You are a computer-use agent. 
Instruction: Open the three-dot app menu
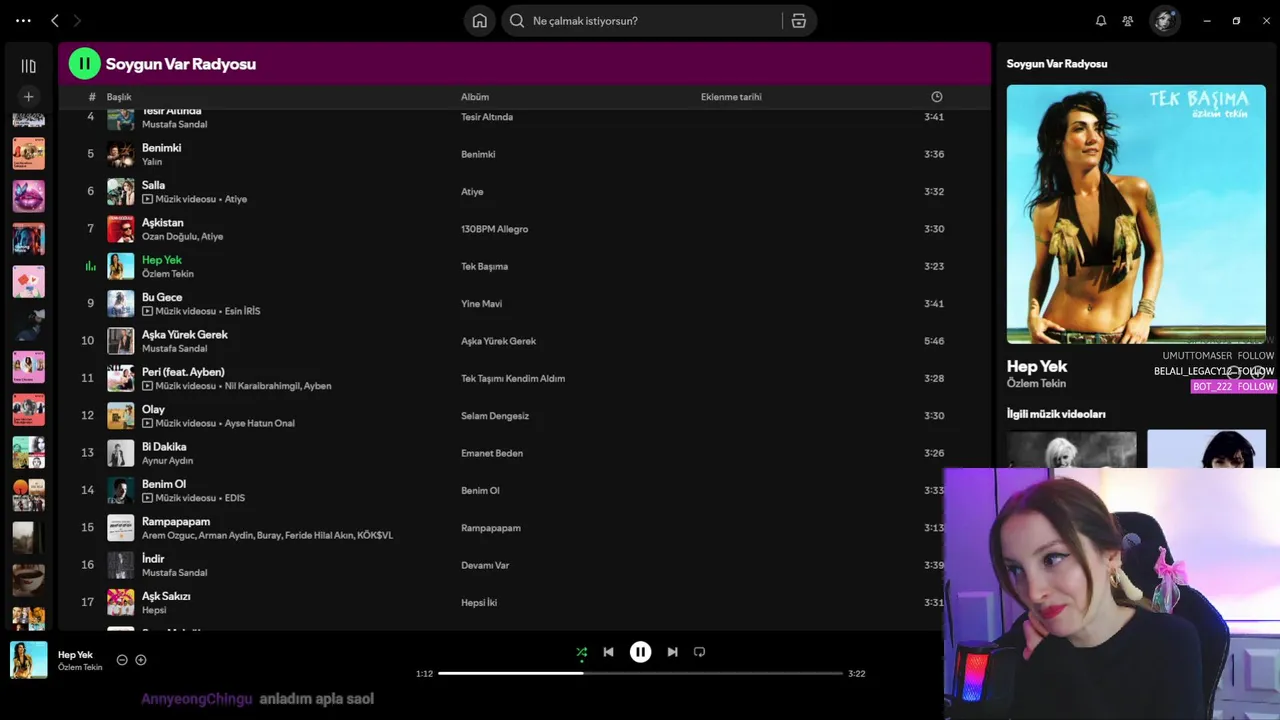(x=23, y=20)
